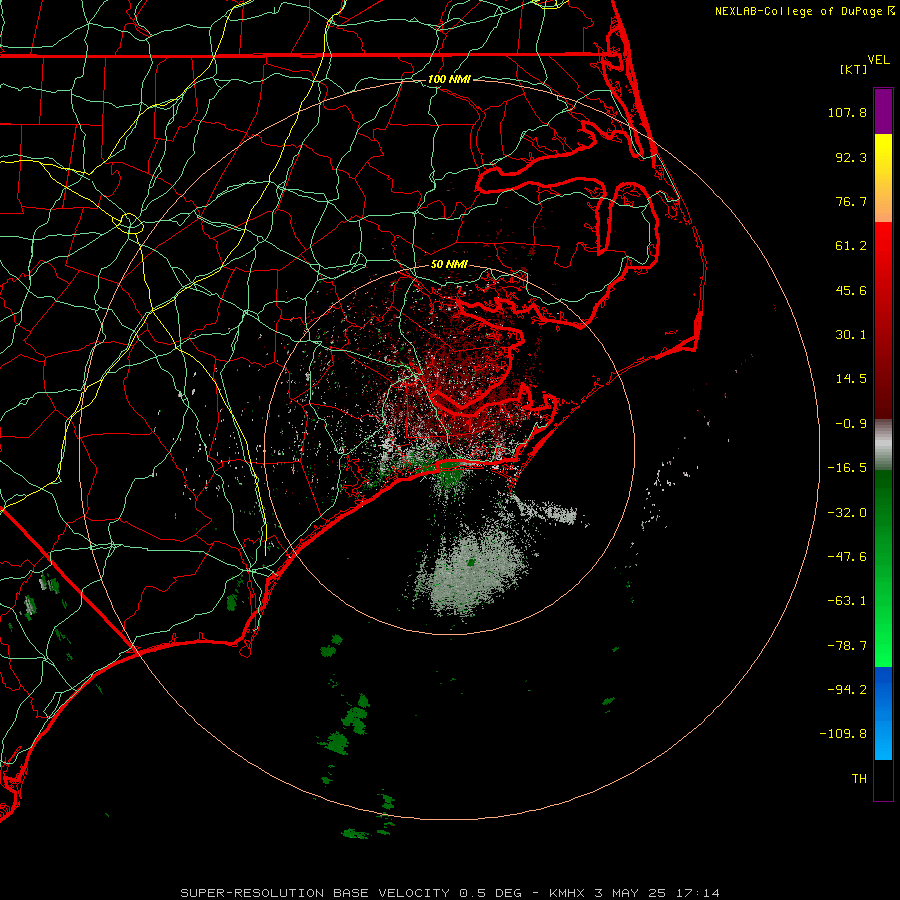Select the 45.6 velocity legend value
The image size is (900, 900).
click(x=851, y=290)
